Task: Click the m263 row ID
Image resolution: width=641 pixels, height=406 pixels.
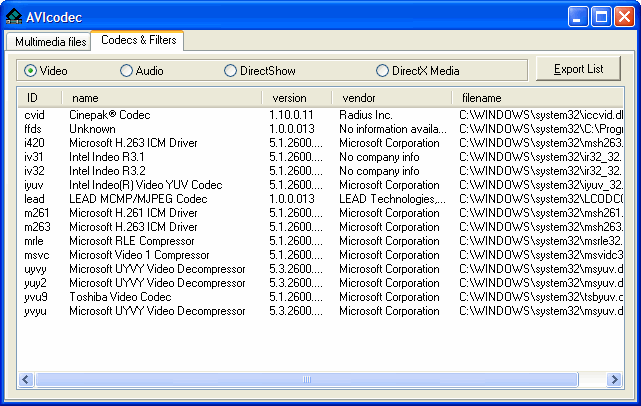Action: coord(37,227)
